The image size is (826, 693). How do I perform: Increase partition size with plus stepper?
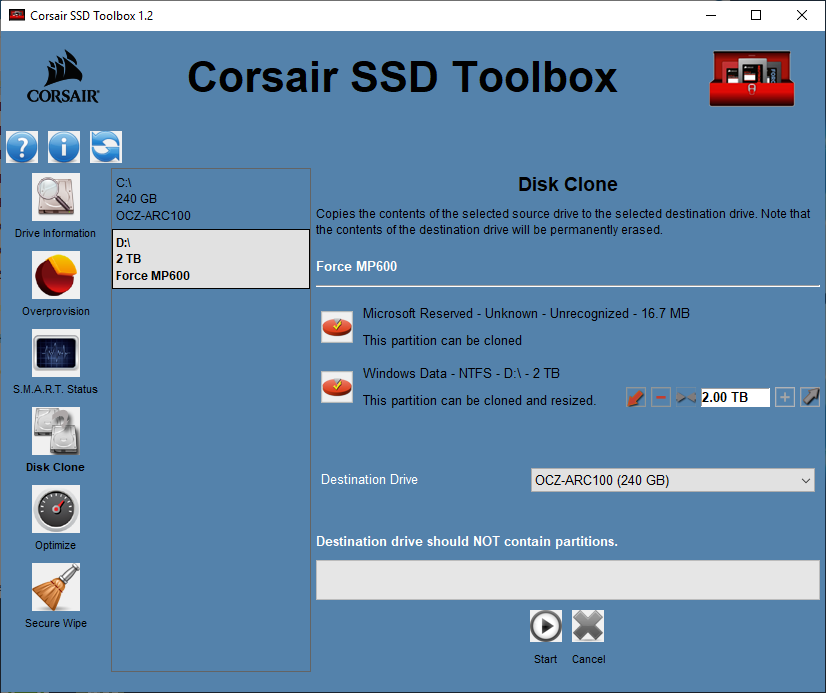tap(785, 397)
